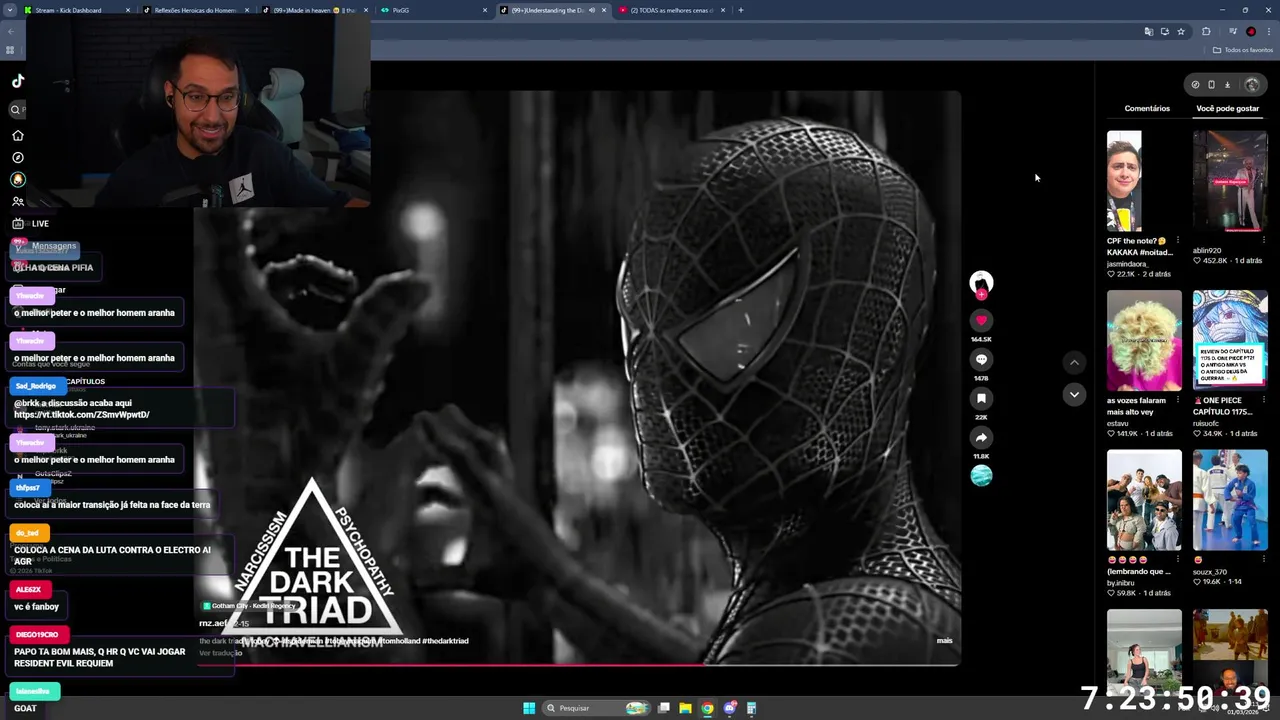This screenshot has width=1280, height=720.
Task: Open the tab search dropdown arrow in Chrome
Action: pyautogui.click(x=10, y=10)
